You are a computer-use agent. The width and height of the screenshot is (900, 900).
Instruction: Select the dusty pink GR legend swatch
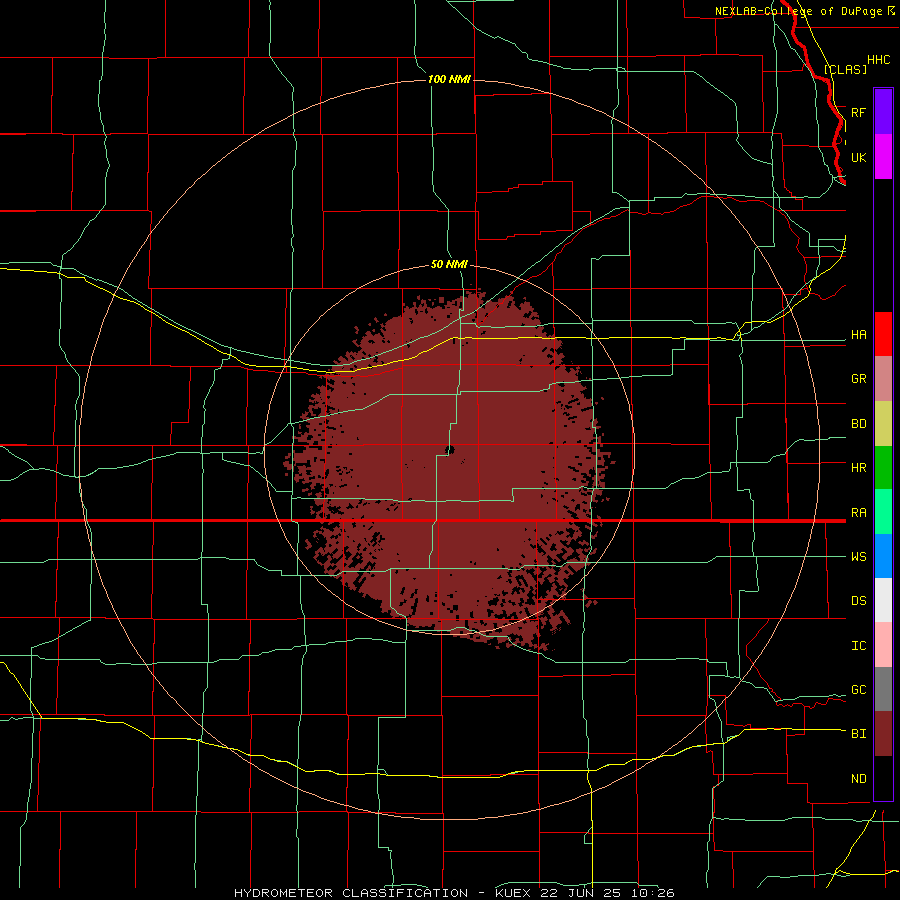tap(883, 379)
